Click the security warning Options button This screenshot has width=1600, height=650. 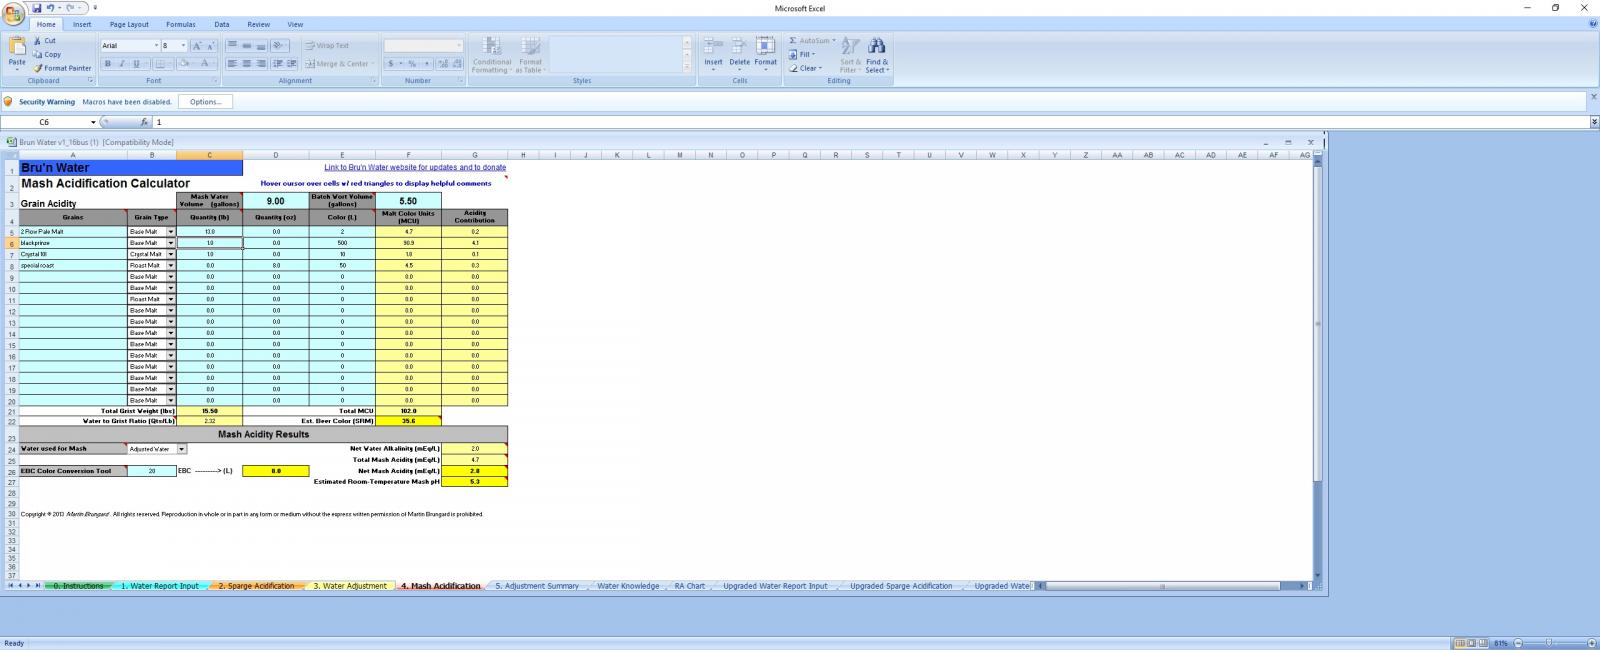[x=205, y=102]
